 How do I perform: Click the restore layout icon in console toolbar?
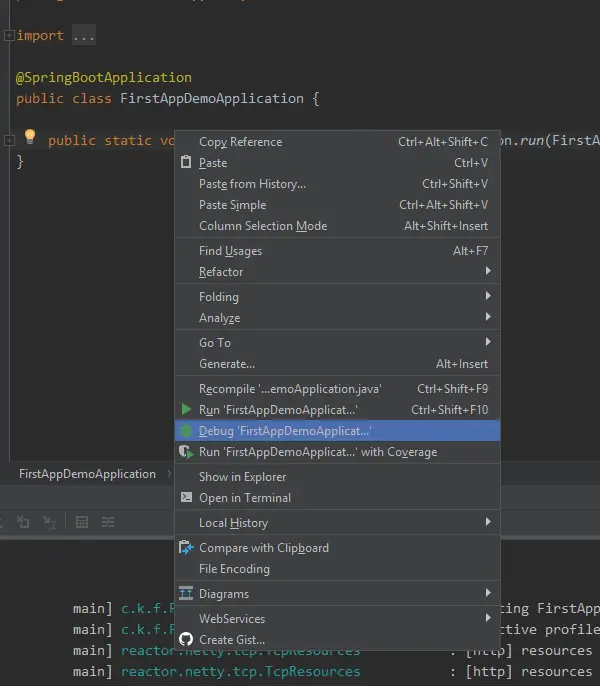(x=23, y=522)
